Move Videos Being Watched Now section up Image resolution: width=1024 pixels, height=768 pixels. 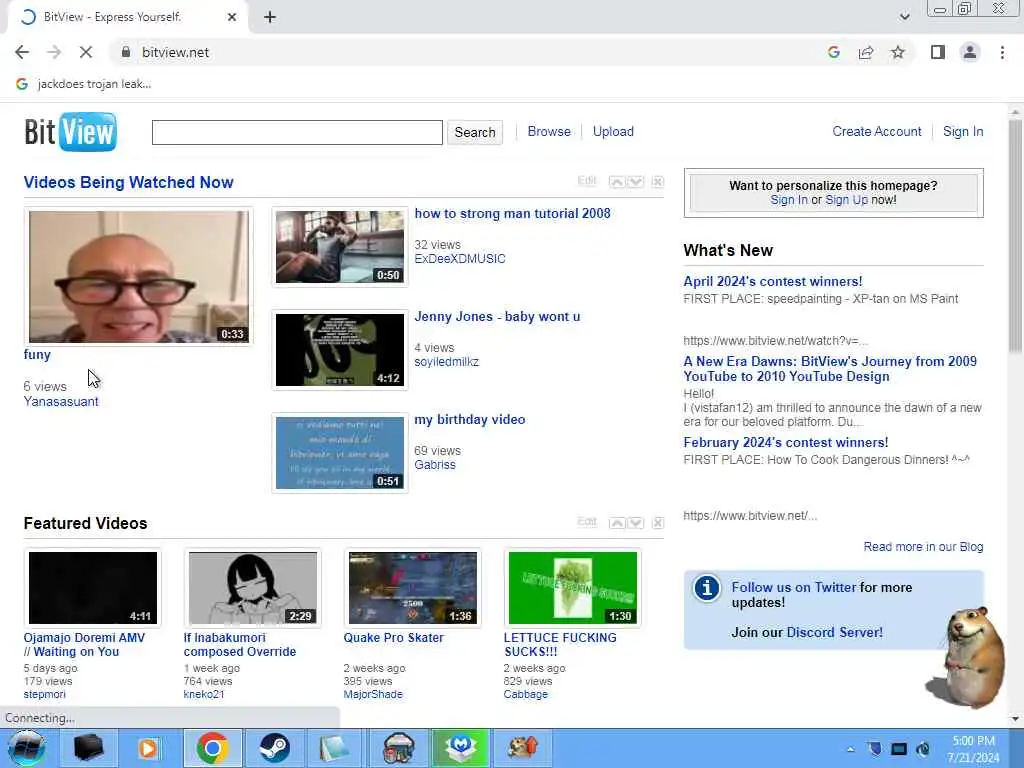tap(616, 182)
